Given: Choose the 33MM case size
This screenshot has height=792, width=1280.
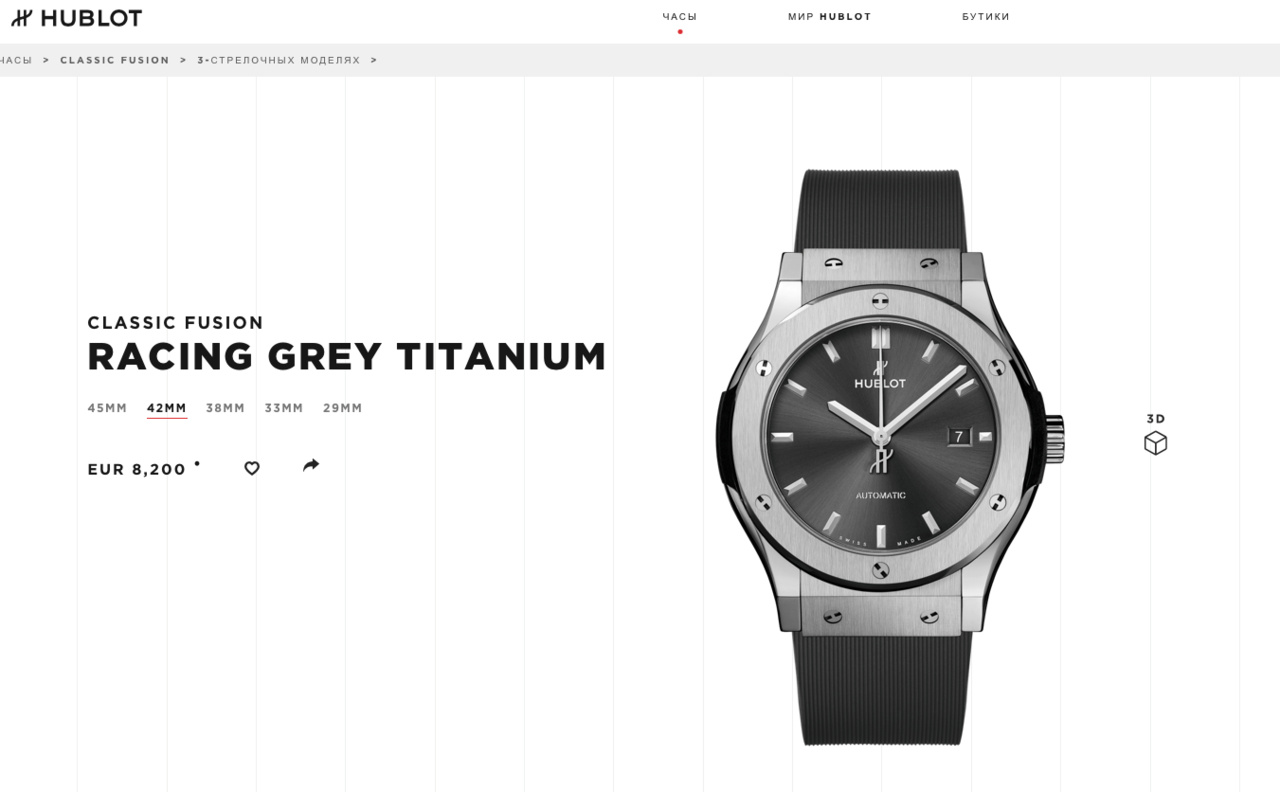Looking at the screenshot, I should [284, 408].
